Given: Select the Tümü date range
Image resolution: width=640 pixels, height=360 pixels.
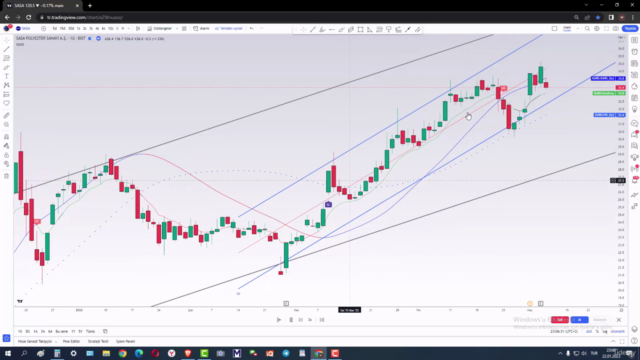Looking at the screenshot, I should (90, 331).
